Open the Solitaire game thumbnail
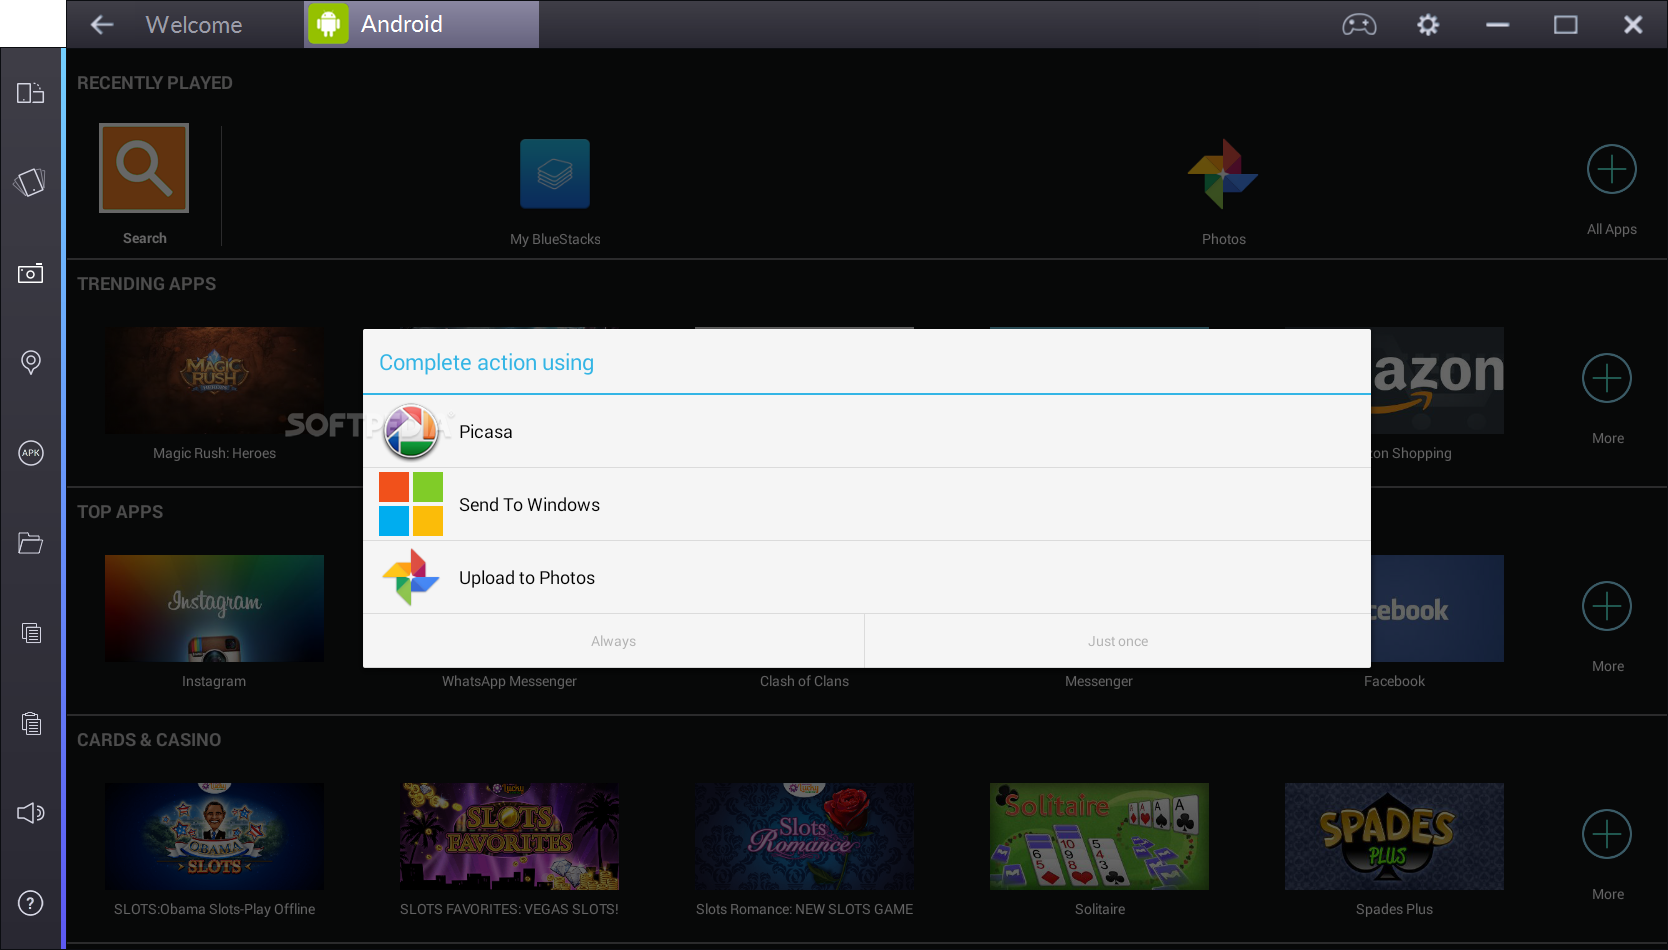The height and width of the screenshot is (950, 1668). tap(1099, 836)
